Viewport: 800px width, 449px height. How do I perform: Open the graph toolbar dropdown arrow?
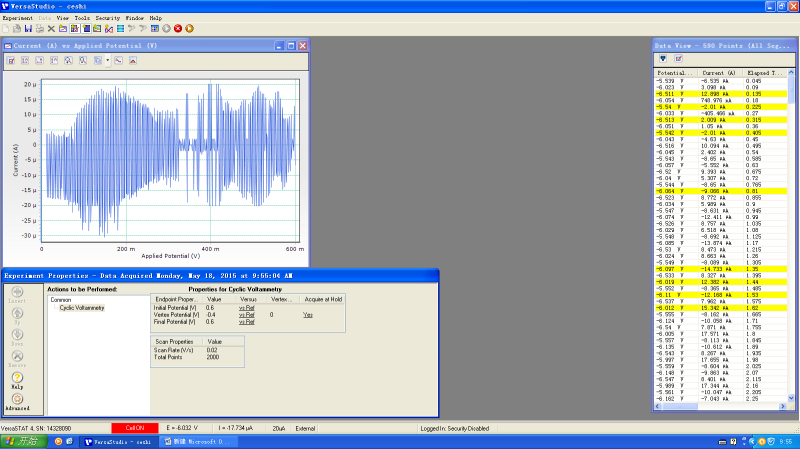pos(108,60)
